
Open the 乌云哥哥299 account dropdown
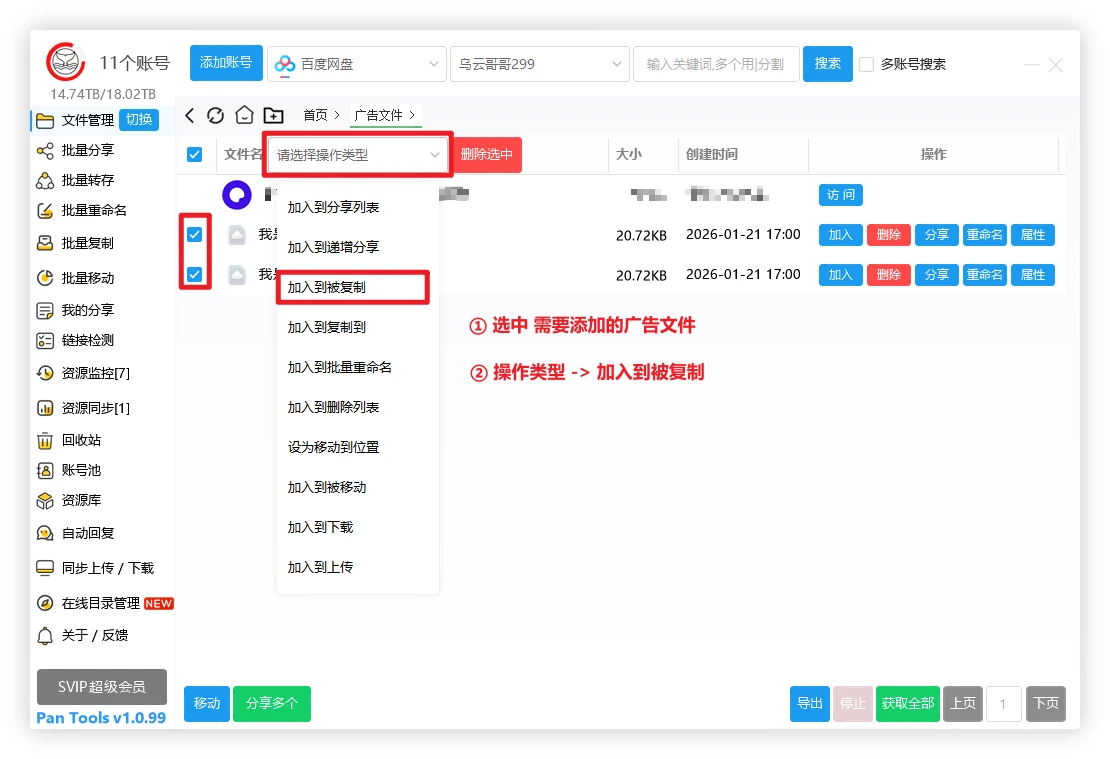(539, 64)
